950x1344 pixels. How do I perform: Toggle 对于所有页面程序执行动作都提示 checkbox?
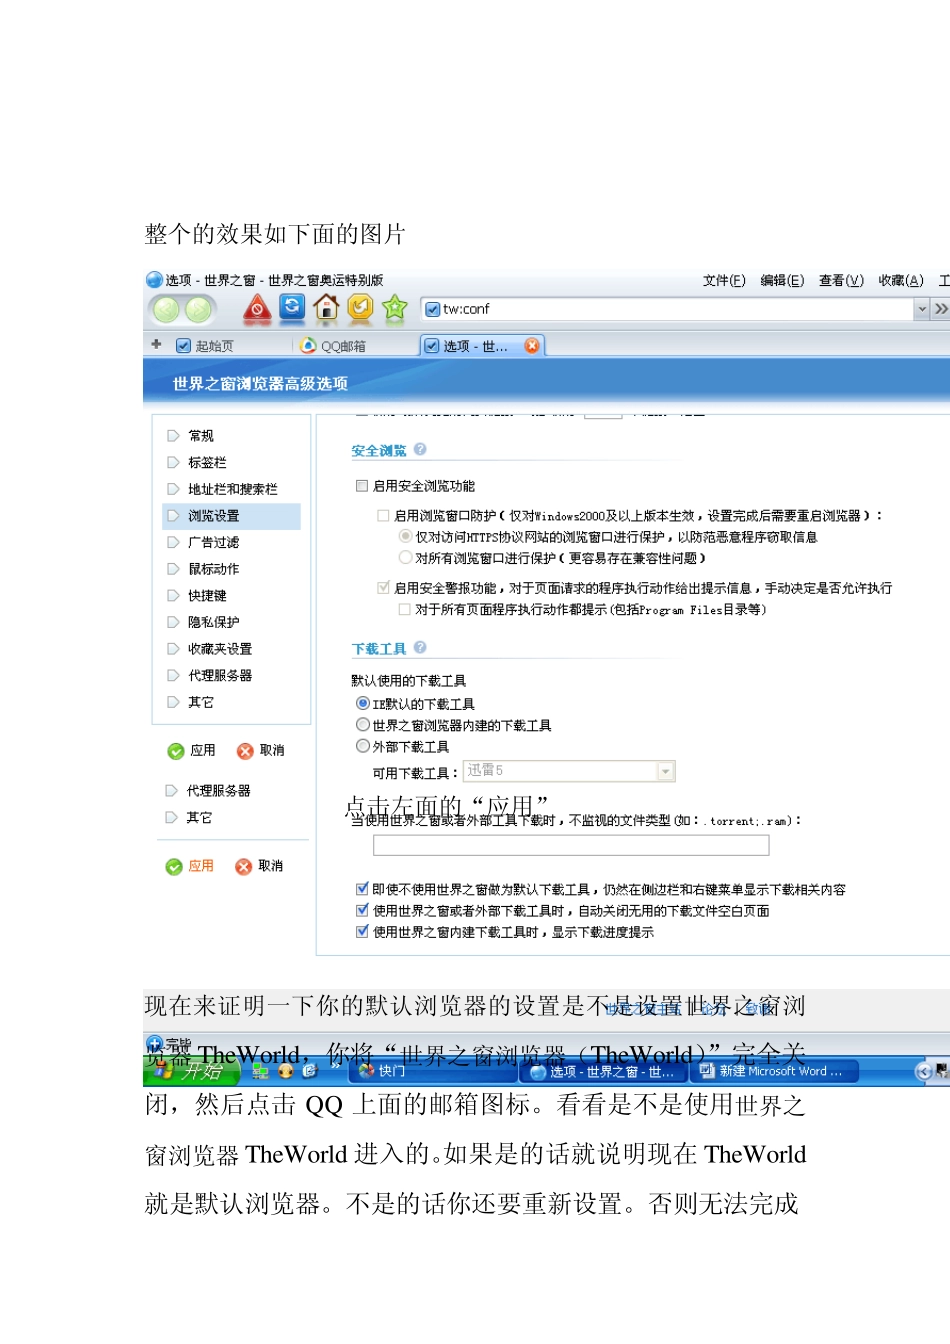point(404,609)
